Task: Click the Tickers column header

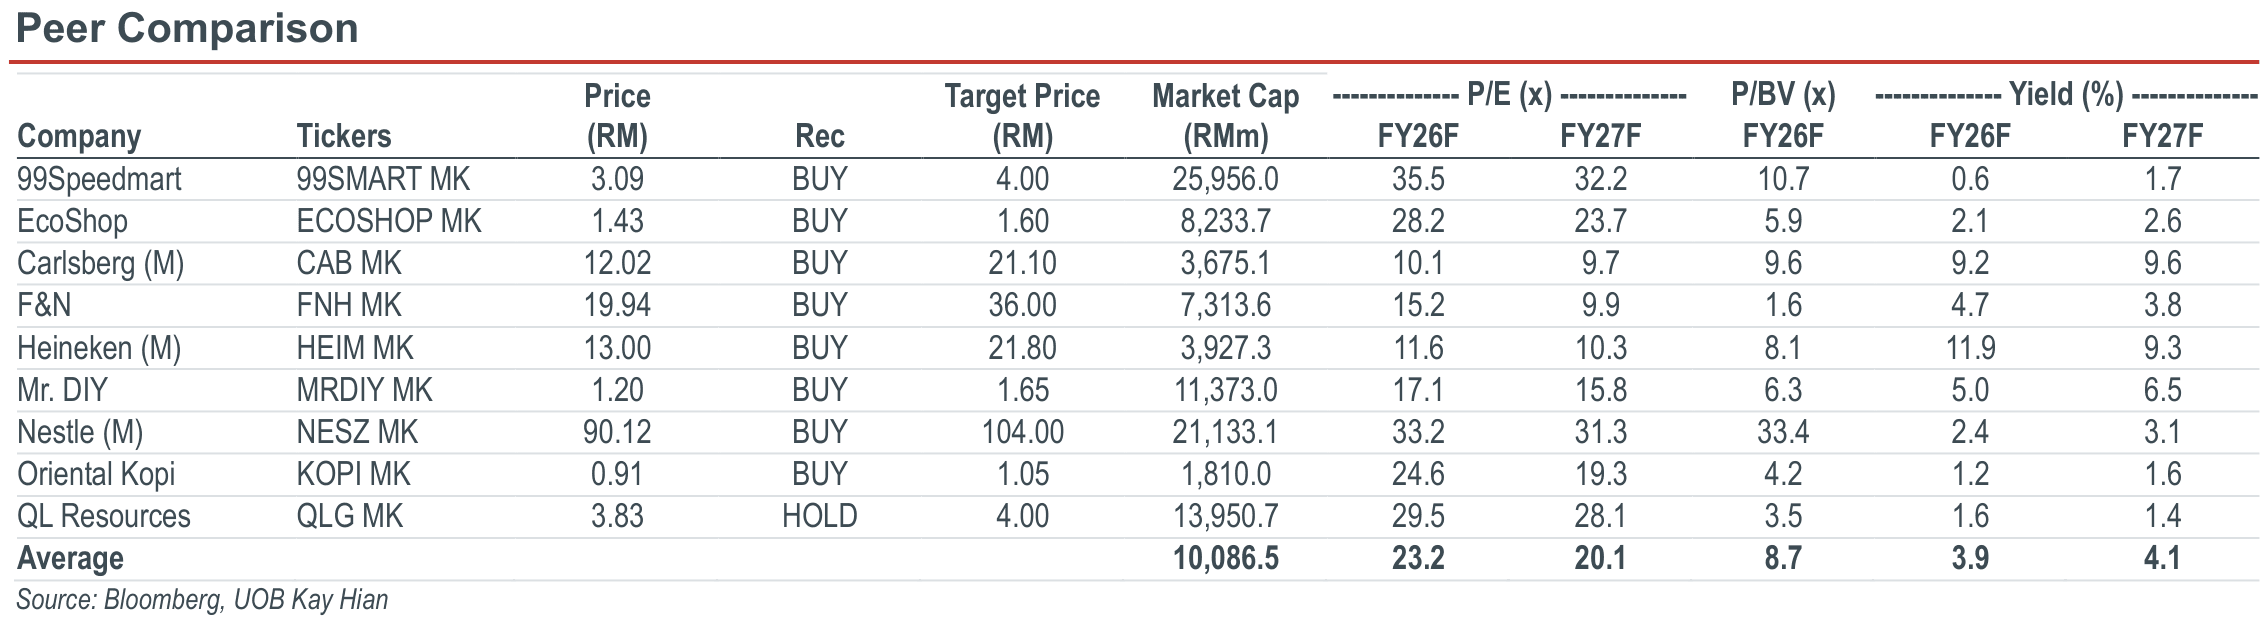Action: pyautogui.click(x=343, y=137)
